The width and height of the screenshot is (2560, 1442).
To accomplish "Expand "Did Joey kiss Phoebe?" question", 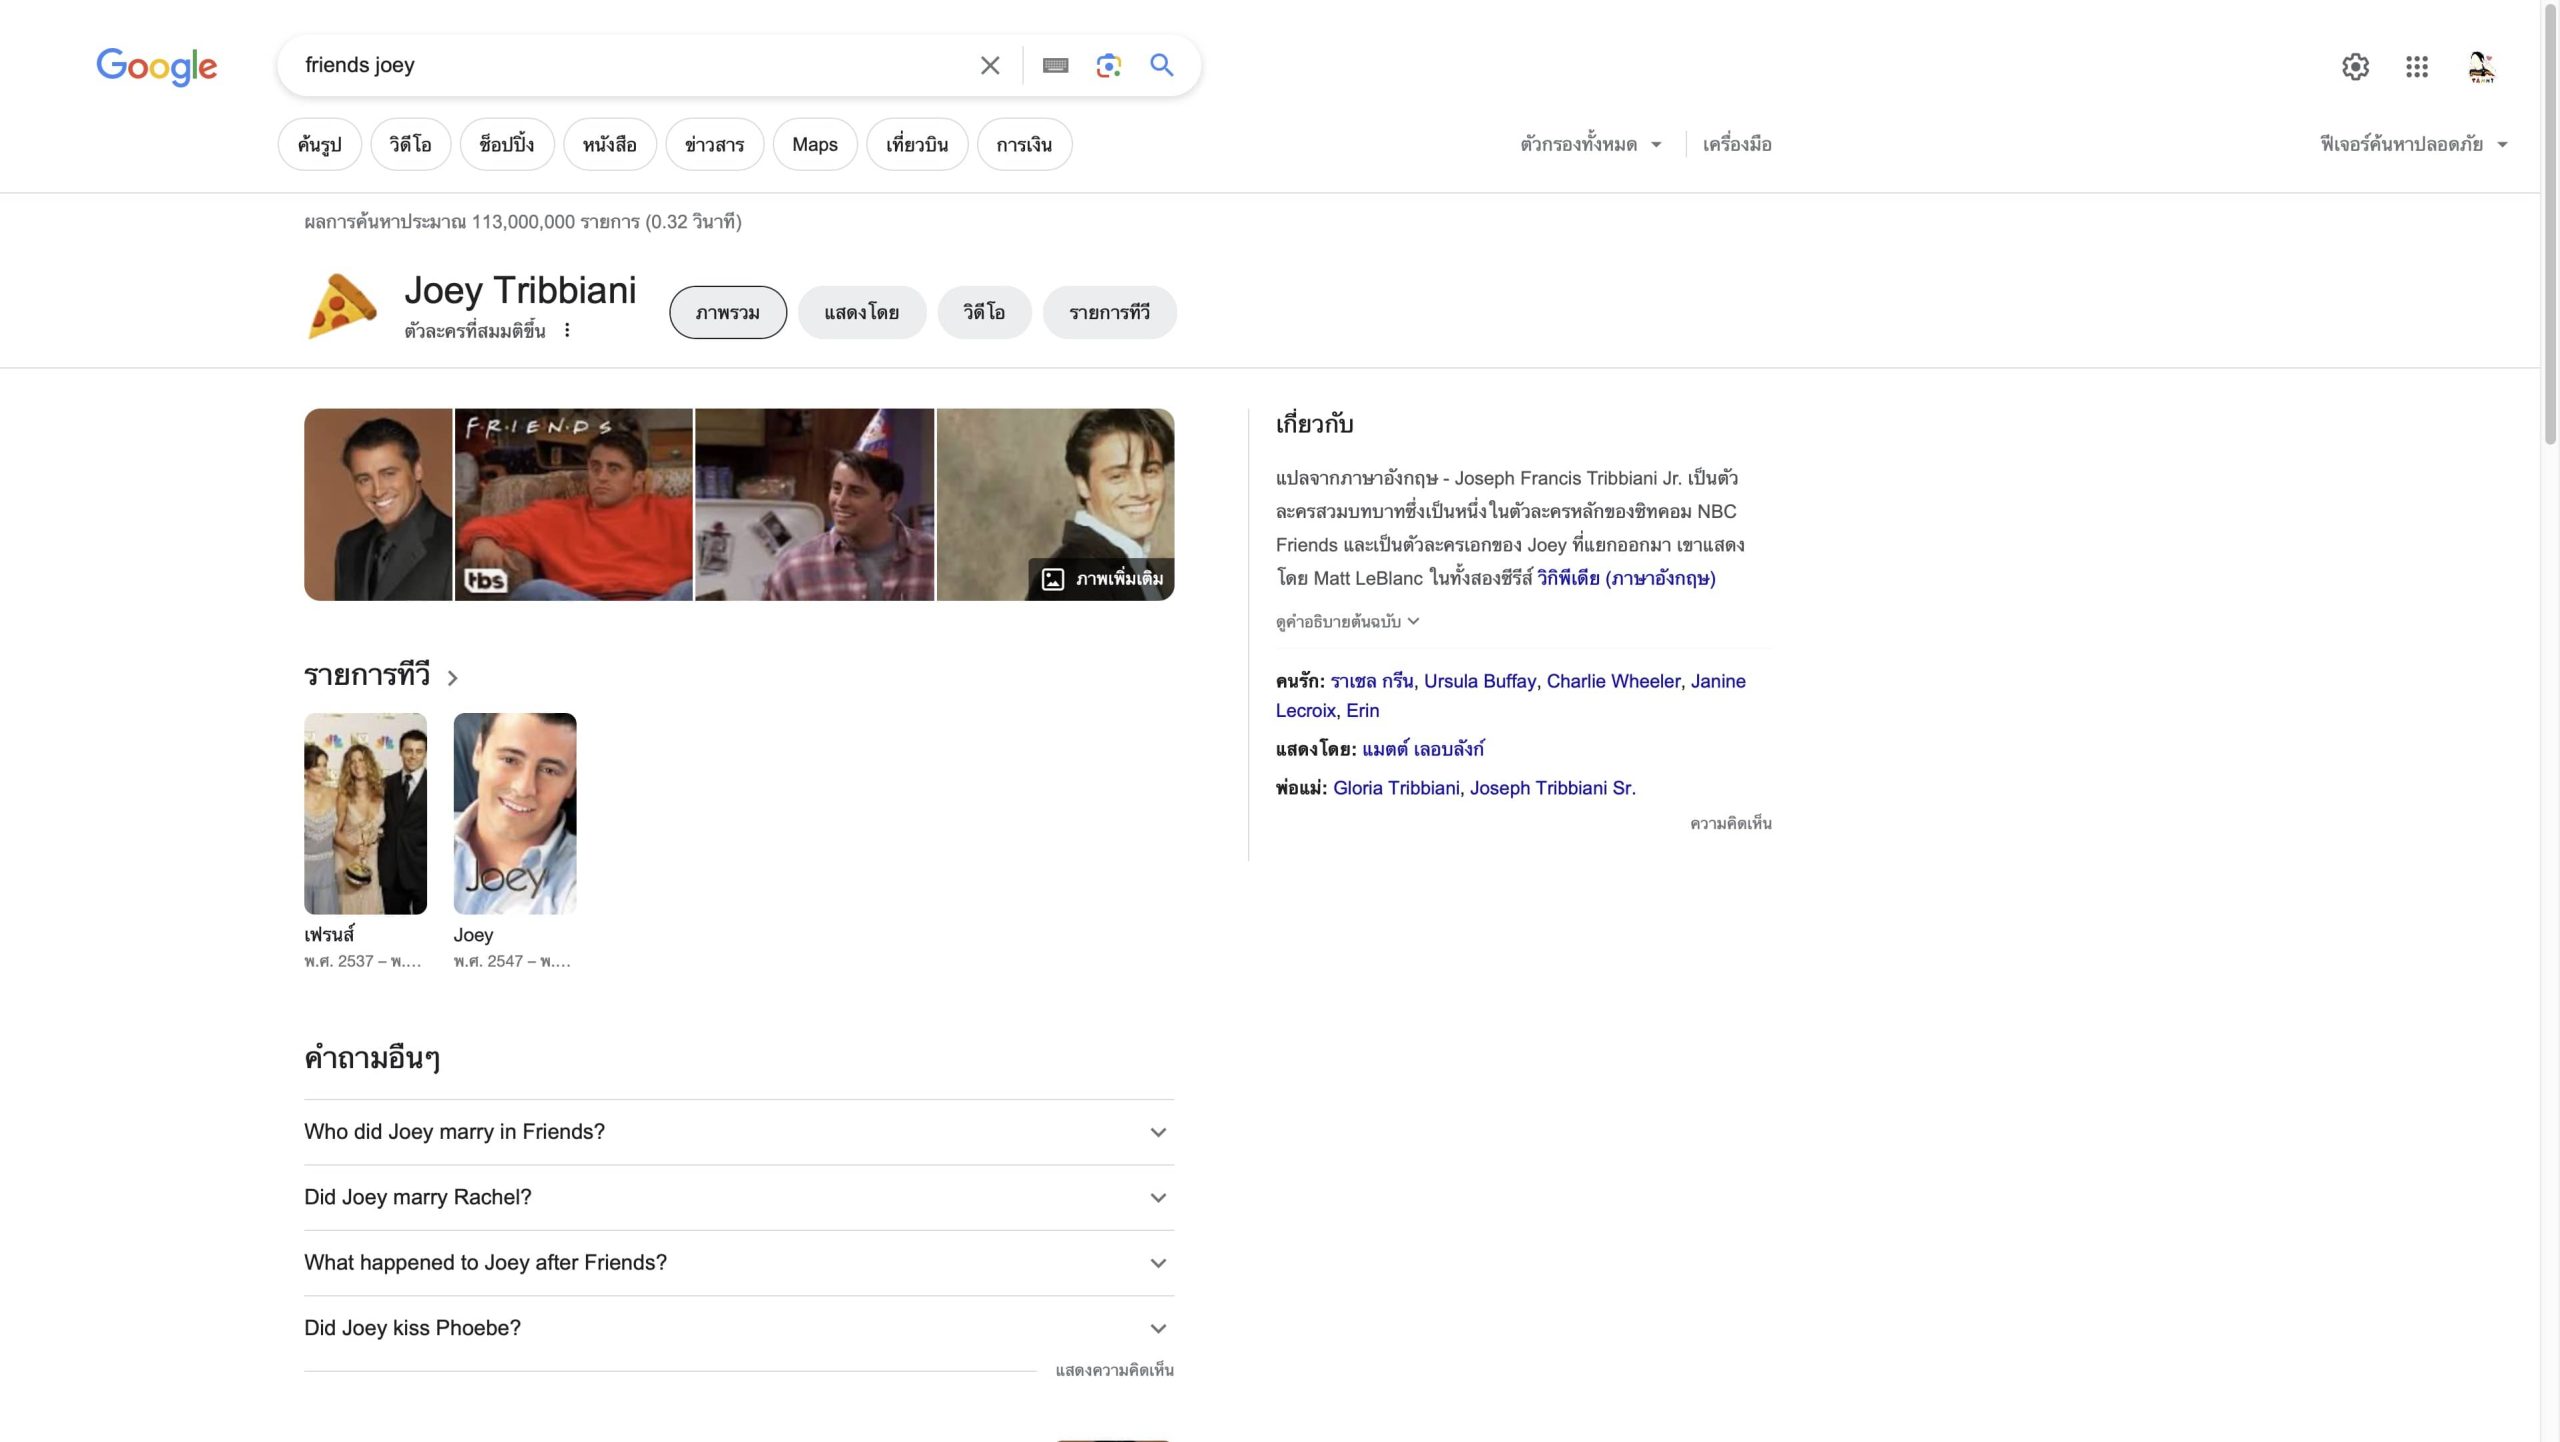I will [x=738, y=1328].
